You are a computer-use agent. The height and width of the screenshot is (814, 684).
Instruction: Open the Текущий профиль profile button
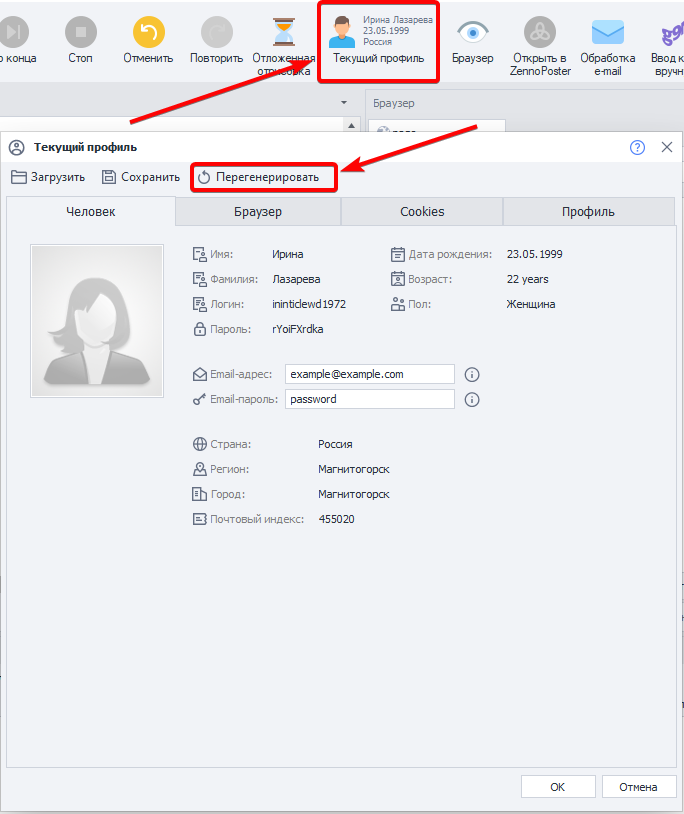tap(378, 40)
